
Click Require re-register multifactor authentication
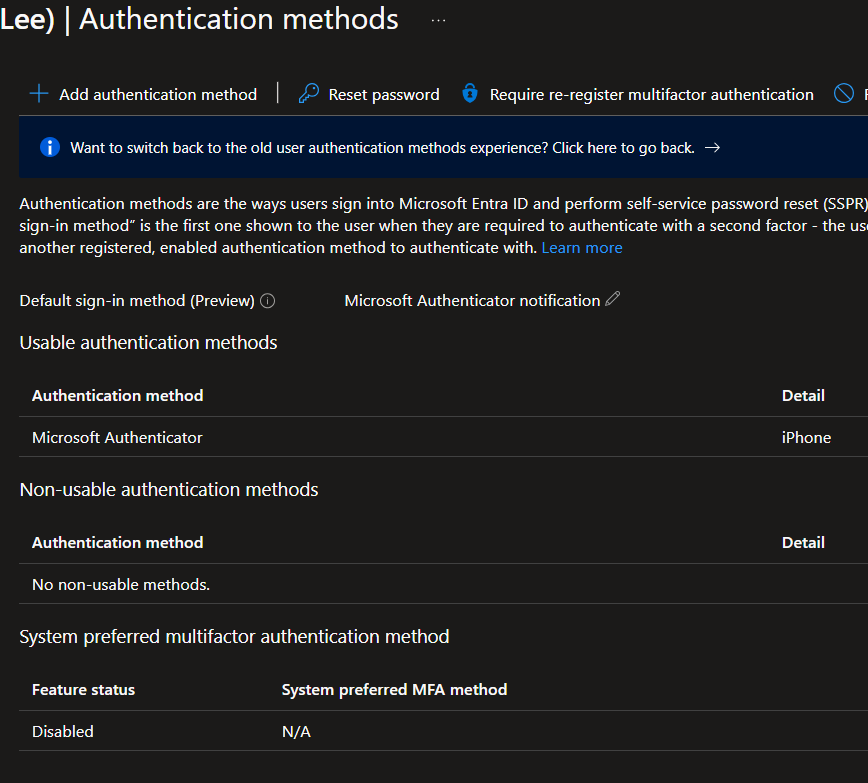(649, 94)
